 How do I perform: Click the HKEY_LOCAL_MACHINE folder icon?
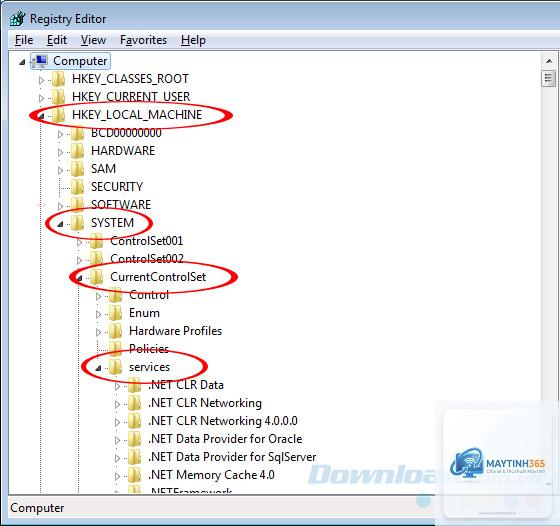click(x=58, y=115)
